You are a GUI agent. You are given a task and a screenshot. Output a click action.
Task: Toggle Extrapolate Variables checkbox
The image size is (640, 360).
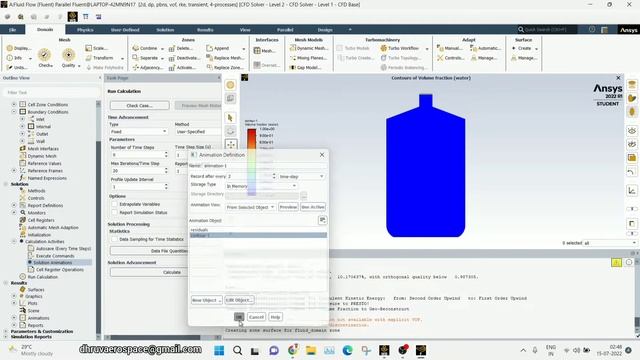[x=115, y=204]
